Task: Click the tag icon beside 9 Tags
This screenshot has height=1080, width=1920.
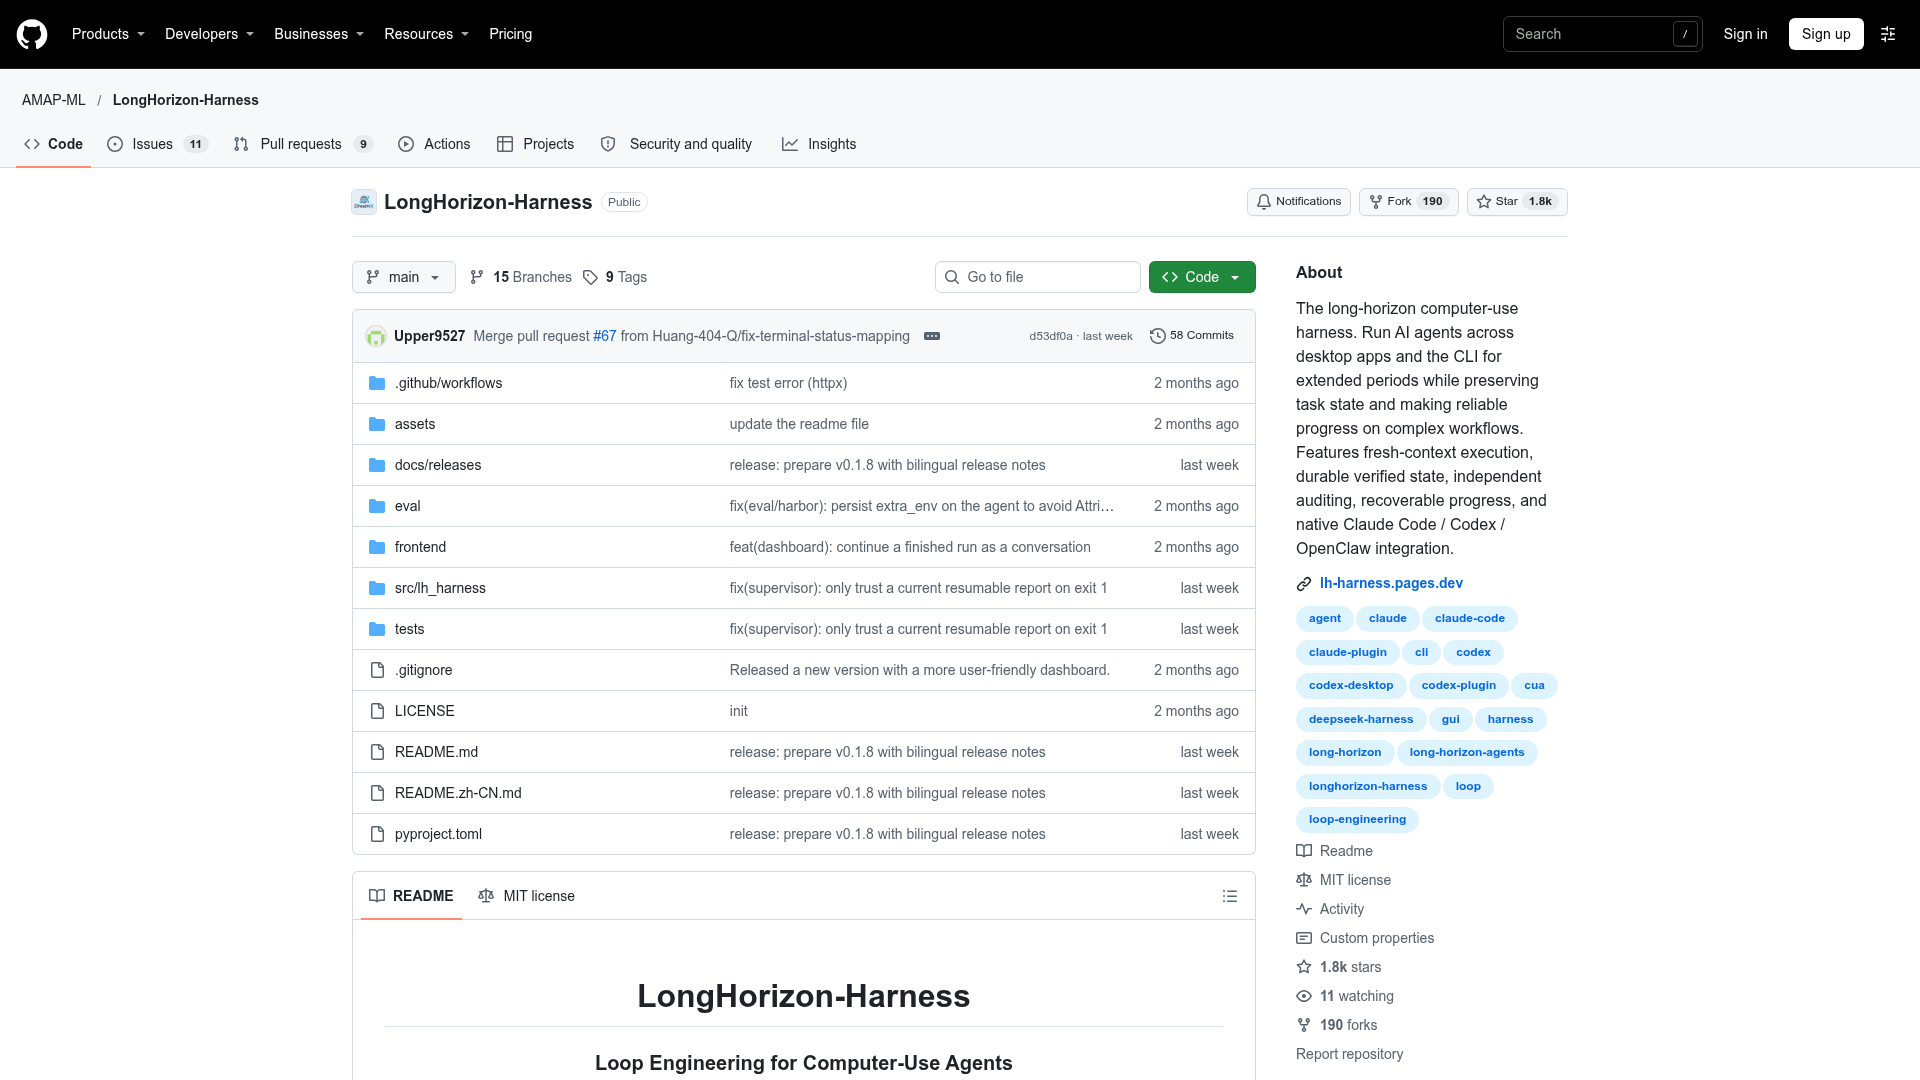Action: (591, 277)
